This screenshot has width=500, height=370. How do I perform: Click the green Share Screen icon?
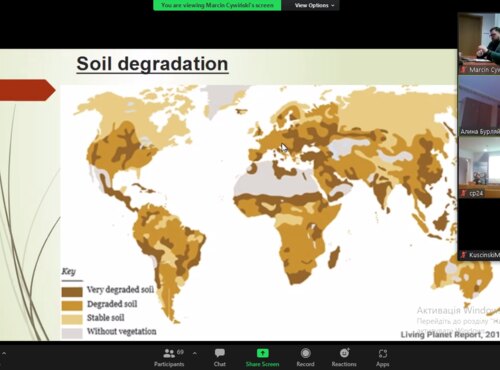[263, 353]
